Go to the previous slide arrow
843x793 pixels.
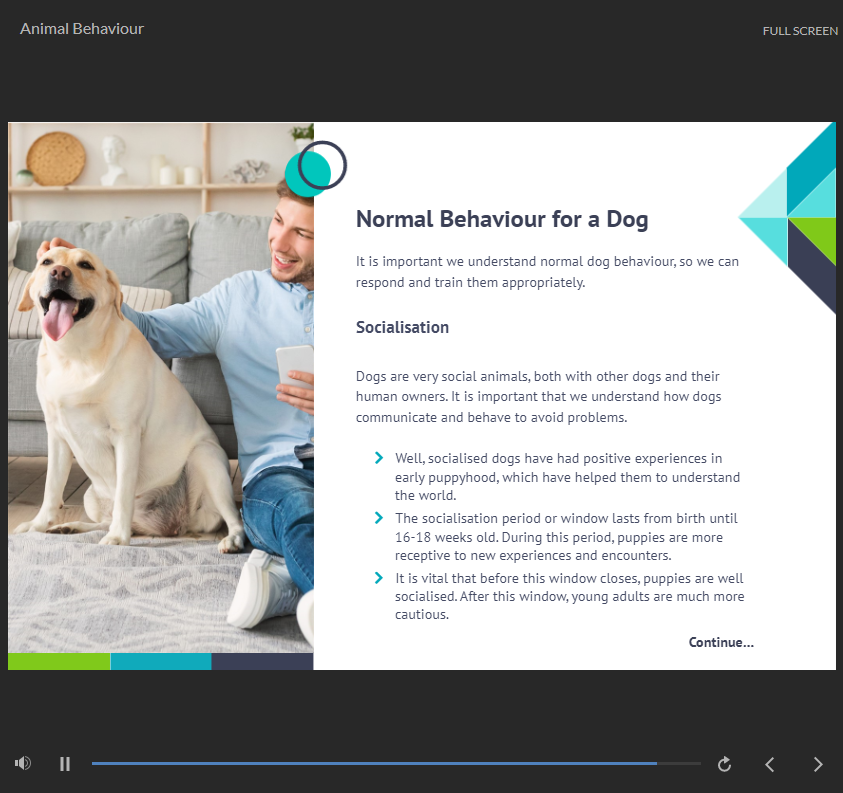click(770, 764)
